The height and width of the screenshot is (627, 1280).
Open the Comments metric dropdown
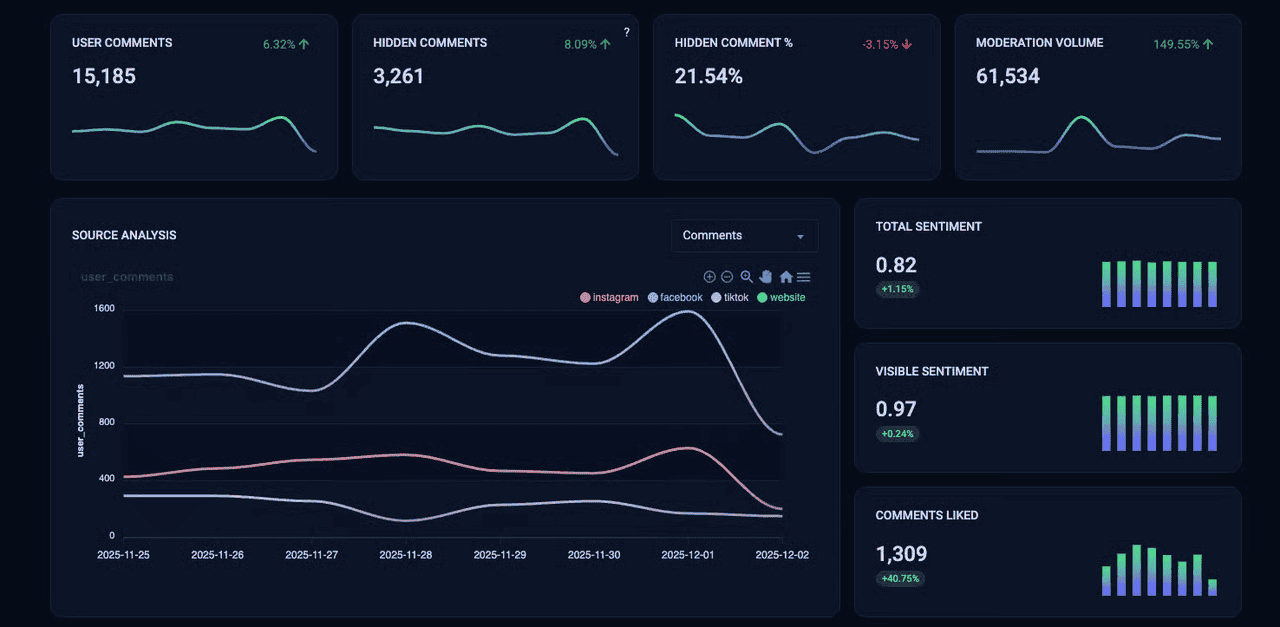pyautogui.click(x=744, y=236)
